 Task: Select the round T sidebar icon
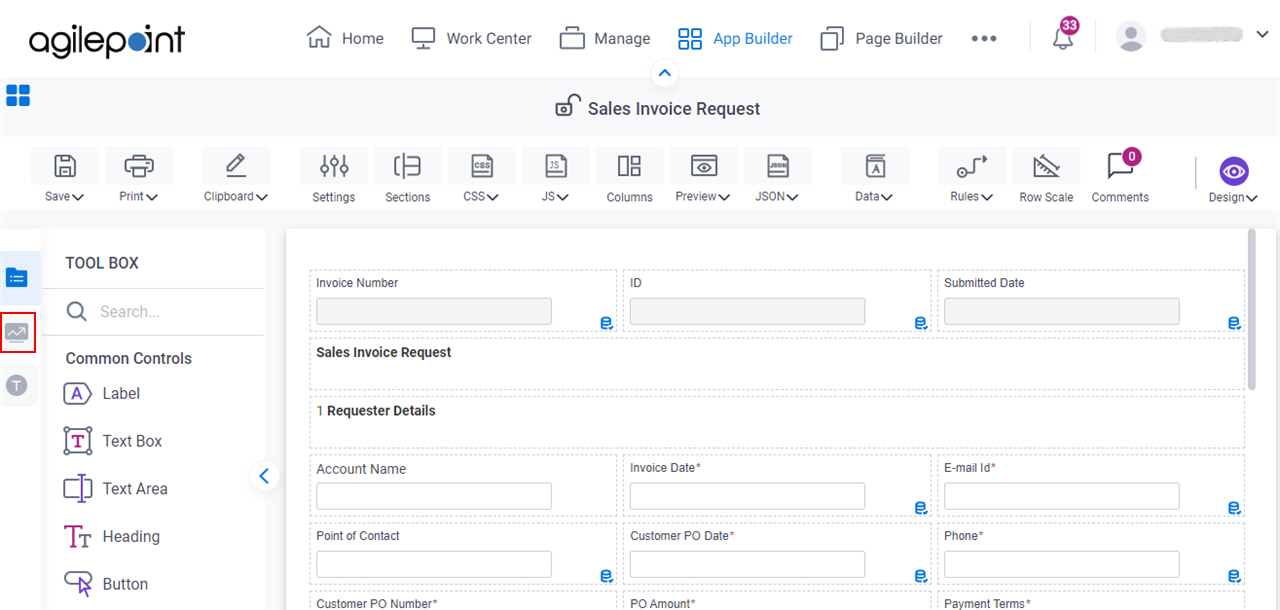pyautogui.click(x=17, y=385)
